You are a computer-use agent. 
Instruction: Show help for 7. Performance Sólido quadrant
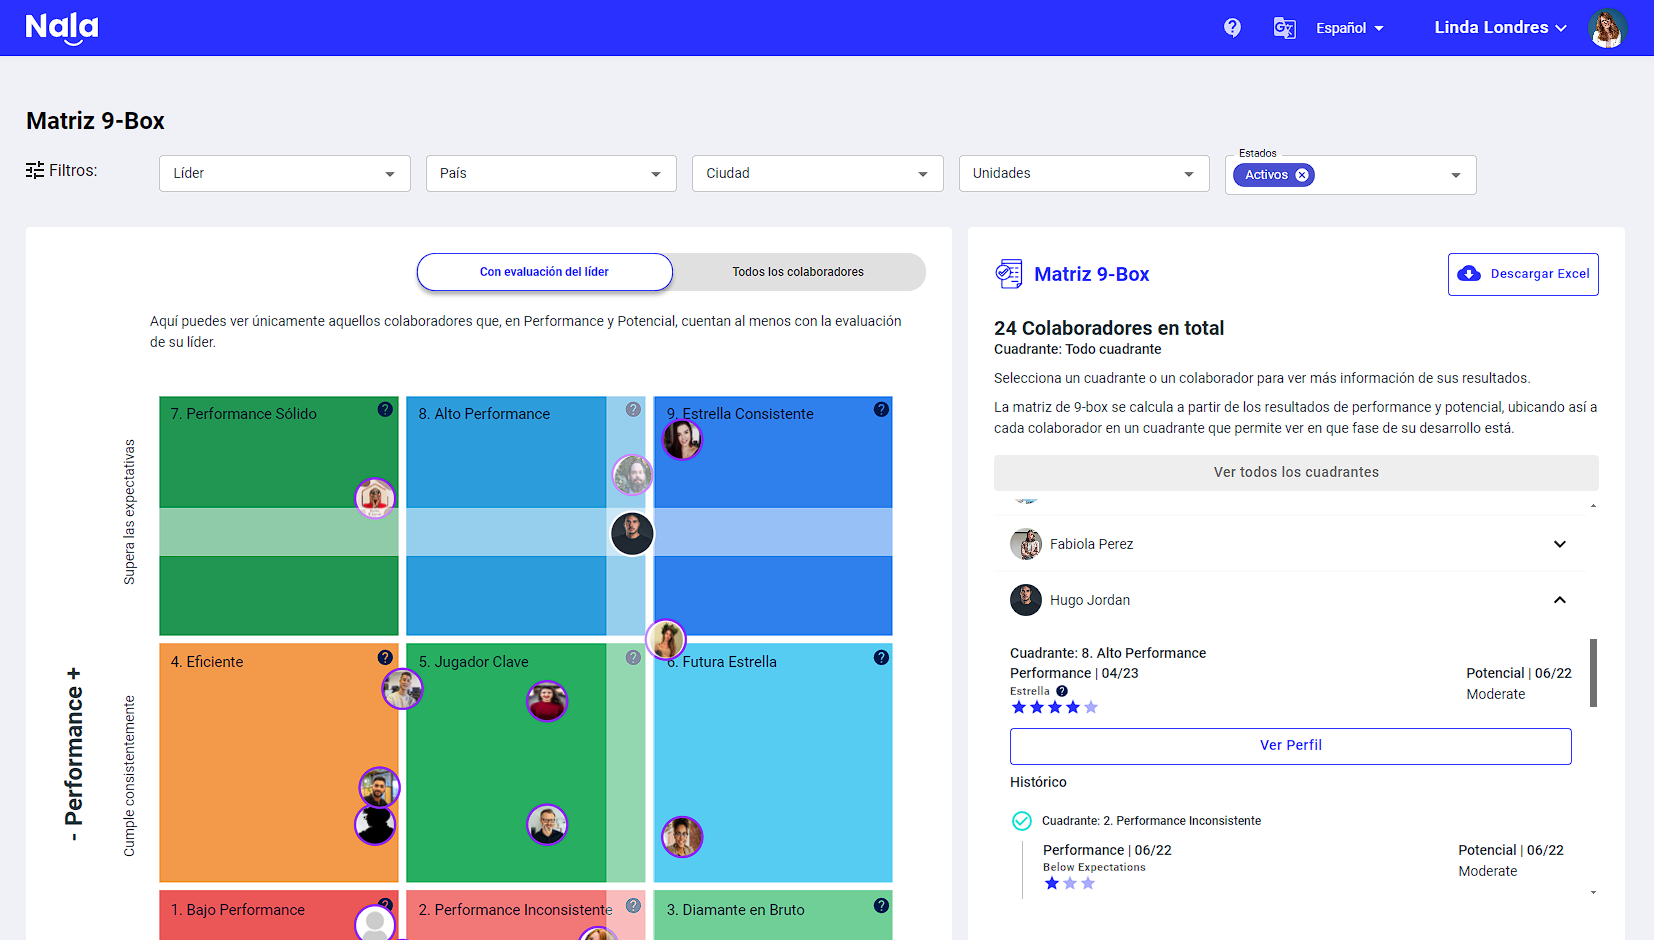[x=385, y=409]
